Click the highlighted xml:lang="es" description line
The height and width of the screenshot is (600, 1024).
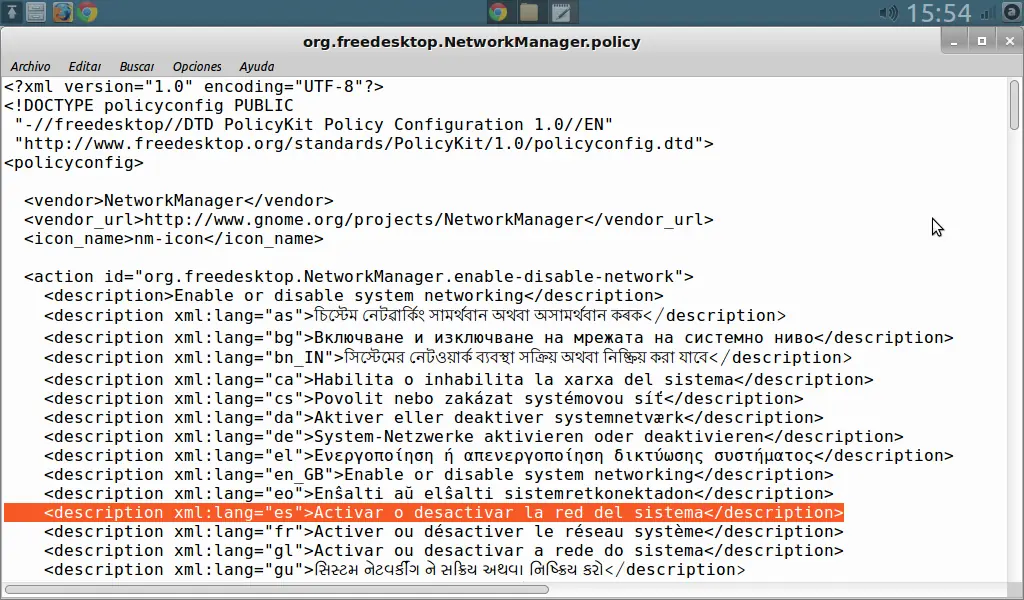pyautogui.click(x=424, y=513)
